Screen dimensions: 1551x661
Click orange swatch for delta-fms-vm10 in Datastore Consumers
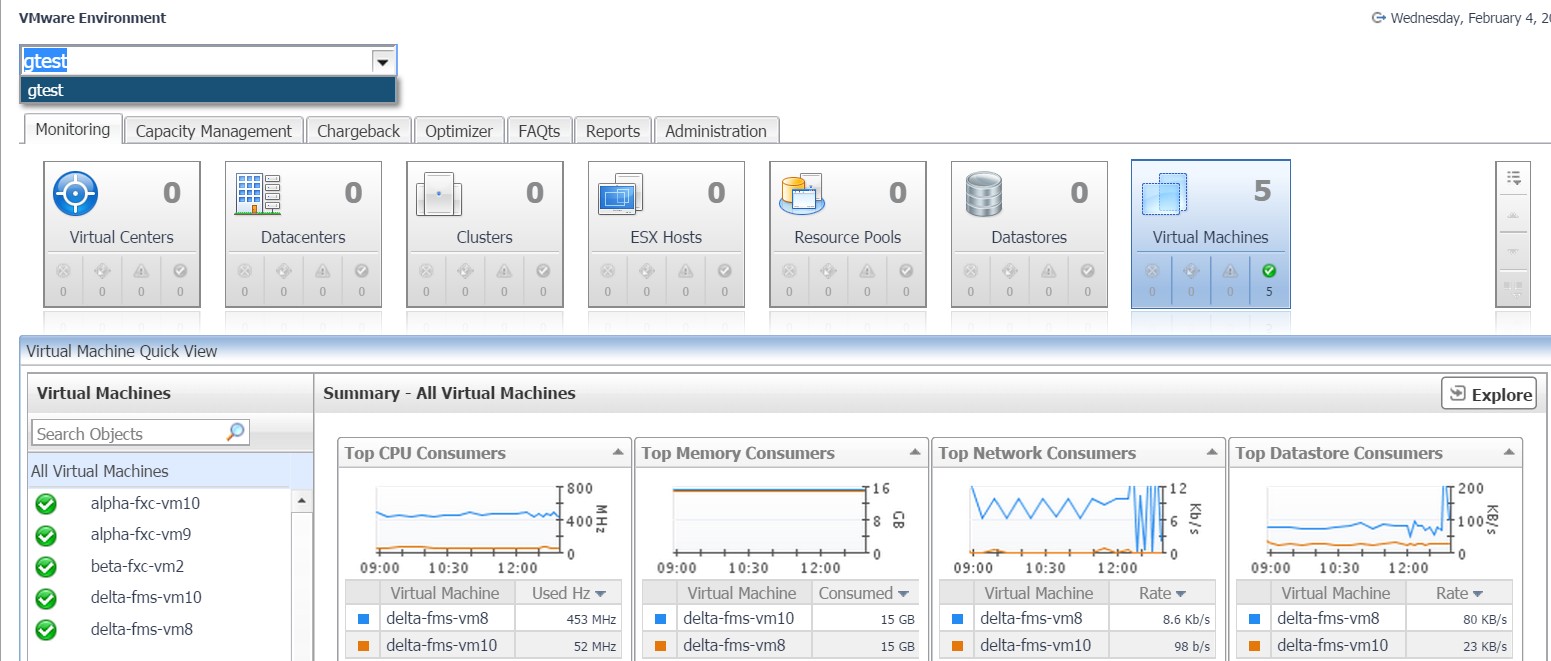click(1254, 646)
